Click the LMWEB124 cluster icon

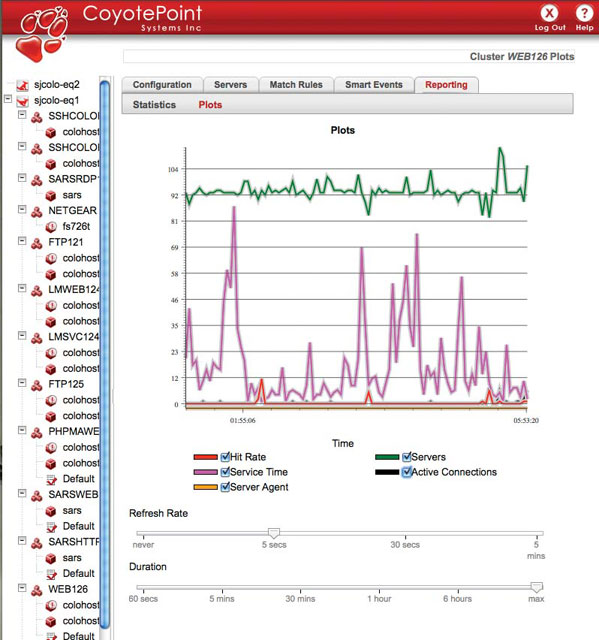point(37,291)
